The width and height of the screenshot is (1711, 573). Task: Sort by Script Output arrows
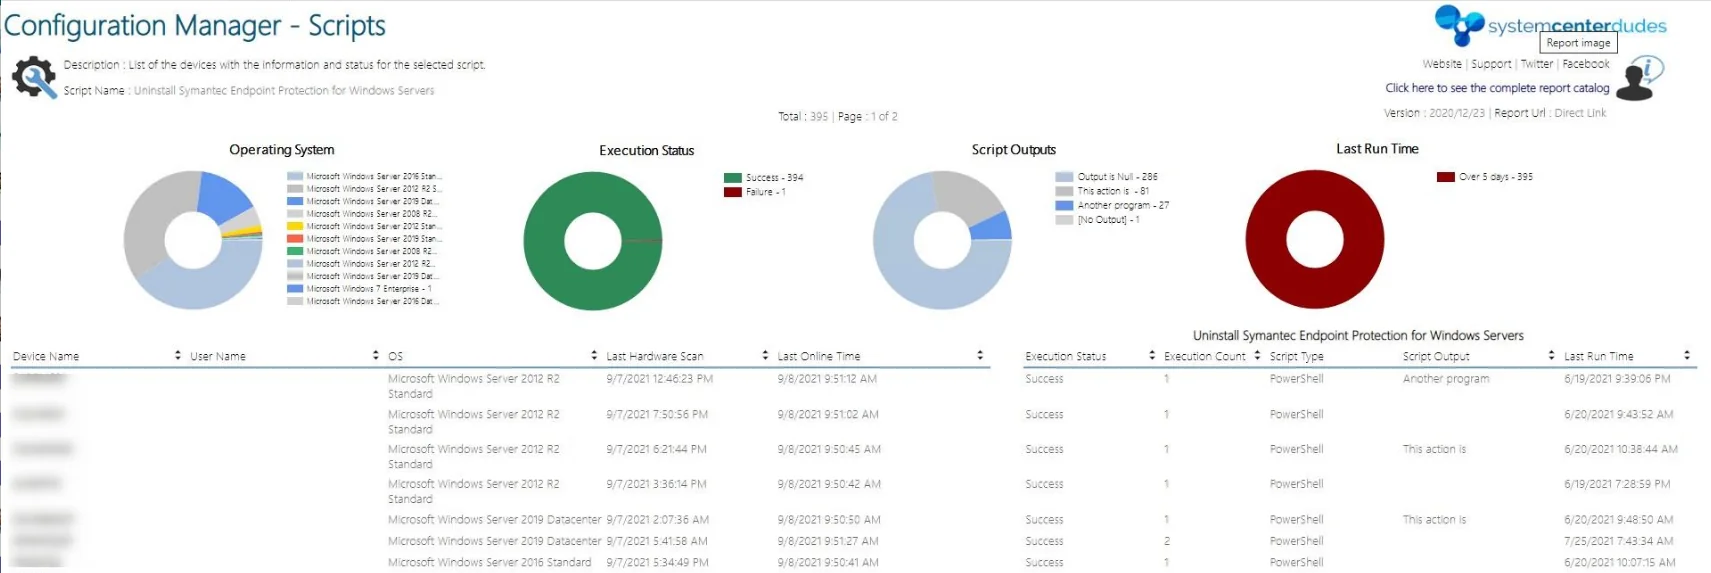(x=1551, y=355)
